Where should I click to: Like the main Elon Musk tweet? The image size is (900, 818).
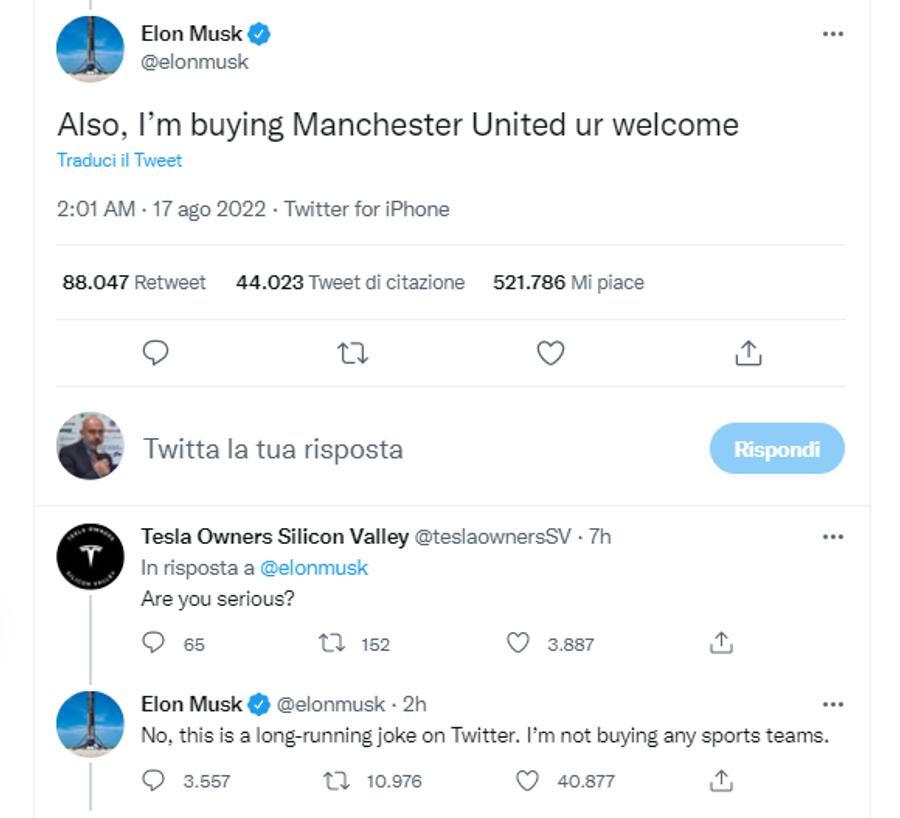click(x=550, y=352)
